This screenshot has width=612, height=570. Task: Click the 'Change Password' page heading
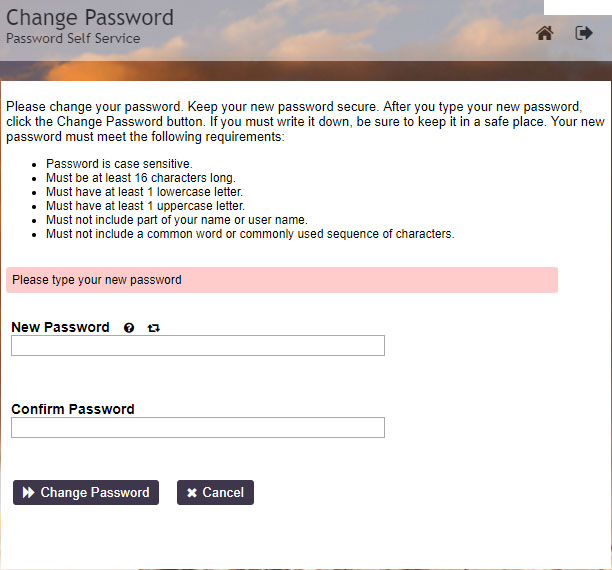[90, 18]
